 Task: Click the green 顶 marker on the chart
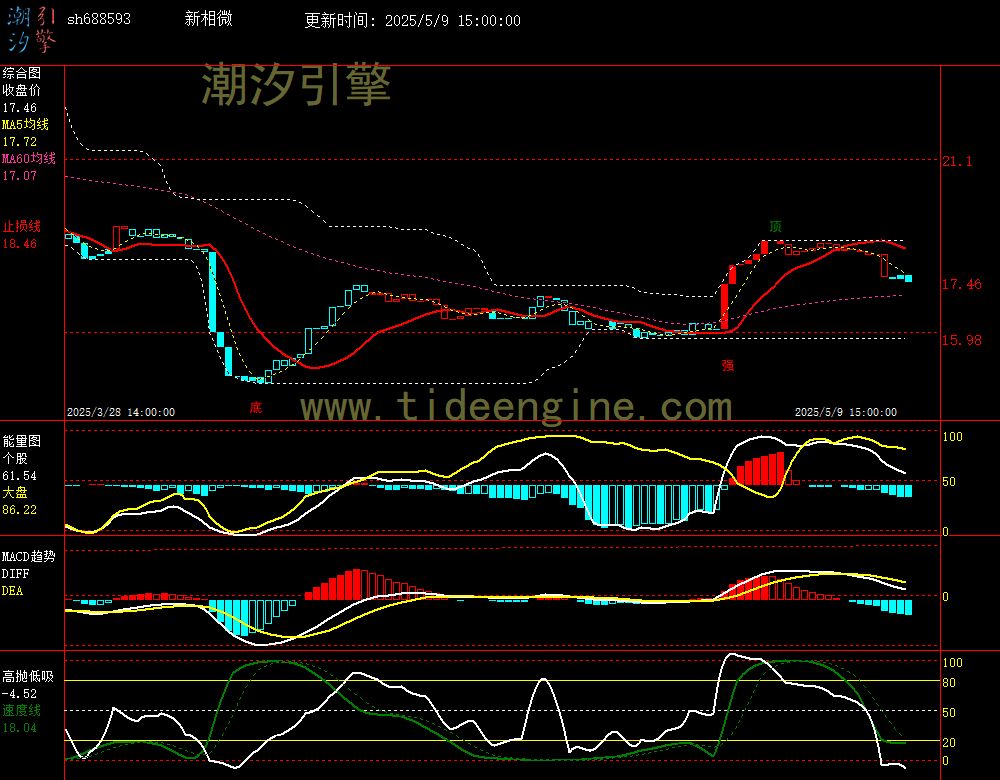tap(776, 226)
